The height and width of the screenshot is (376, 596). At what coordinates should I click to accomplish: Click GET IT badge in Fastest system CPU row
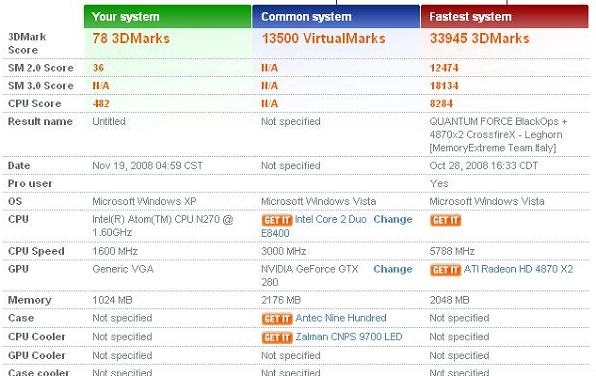click(x=445, y=220)
